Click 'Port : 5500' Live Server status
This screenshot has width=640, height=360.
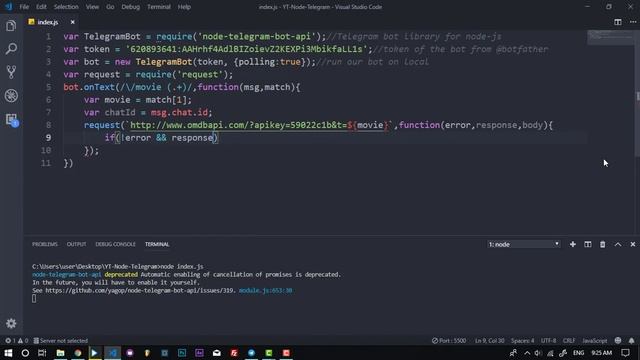tap(449, 340)
